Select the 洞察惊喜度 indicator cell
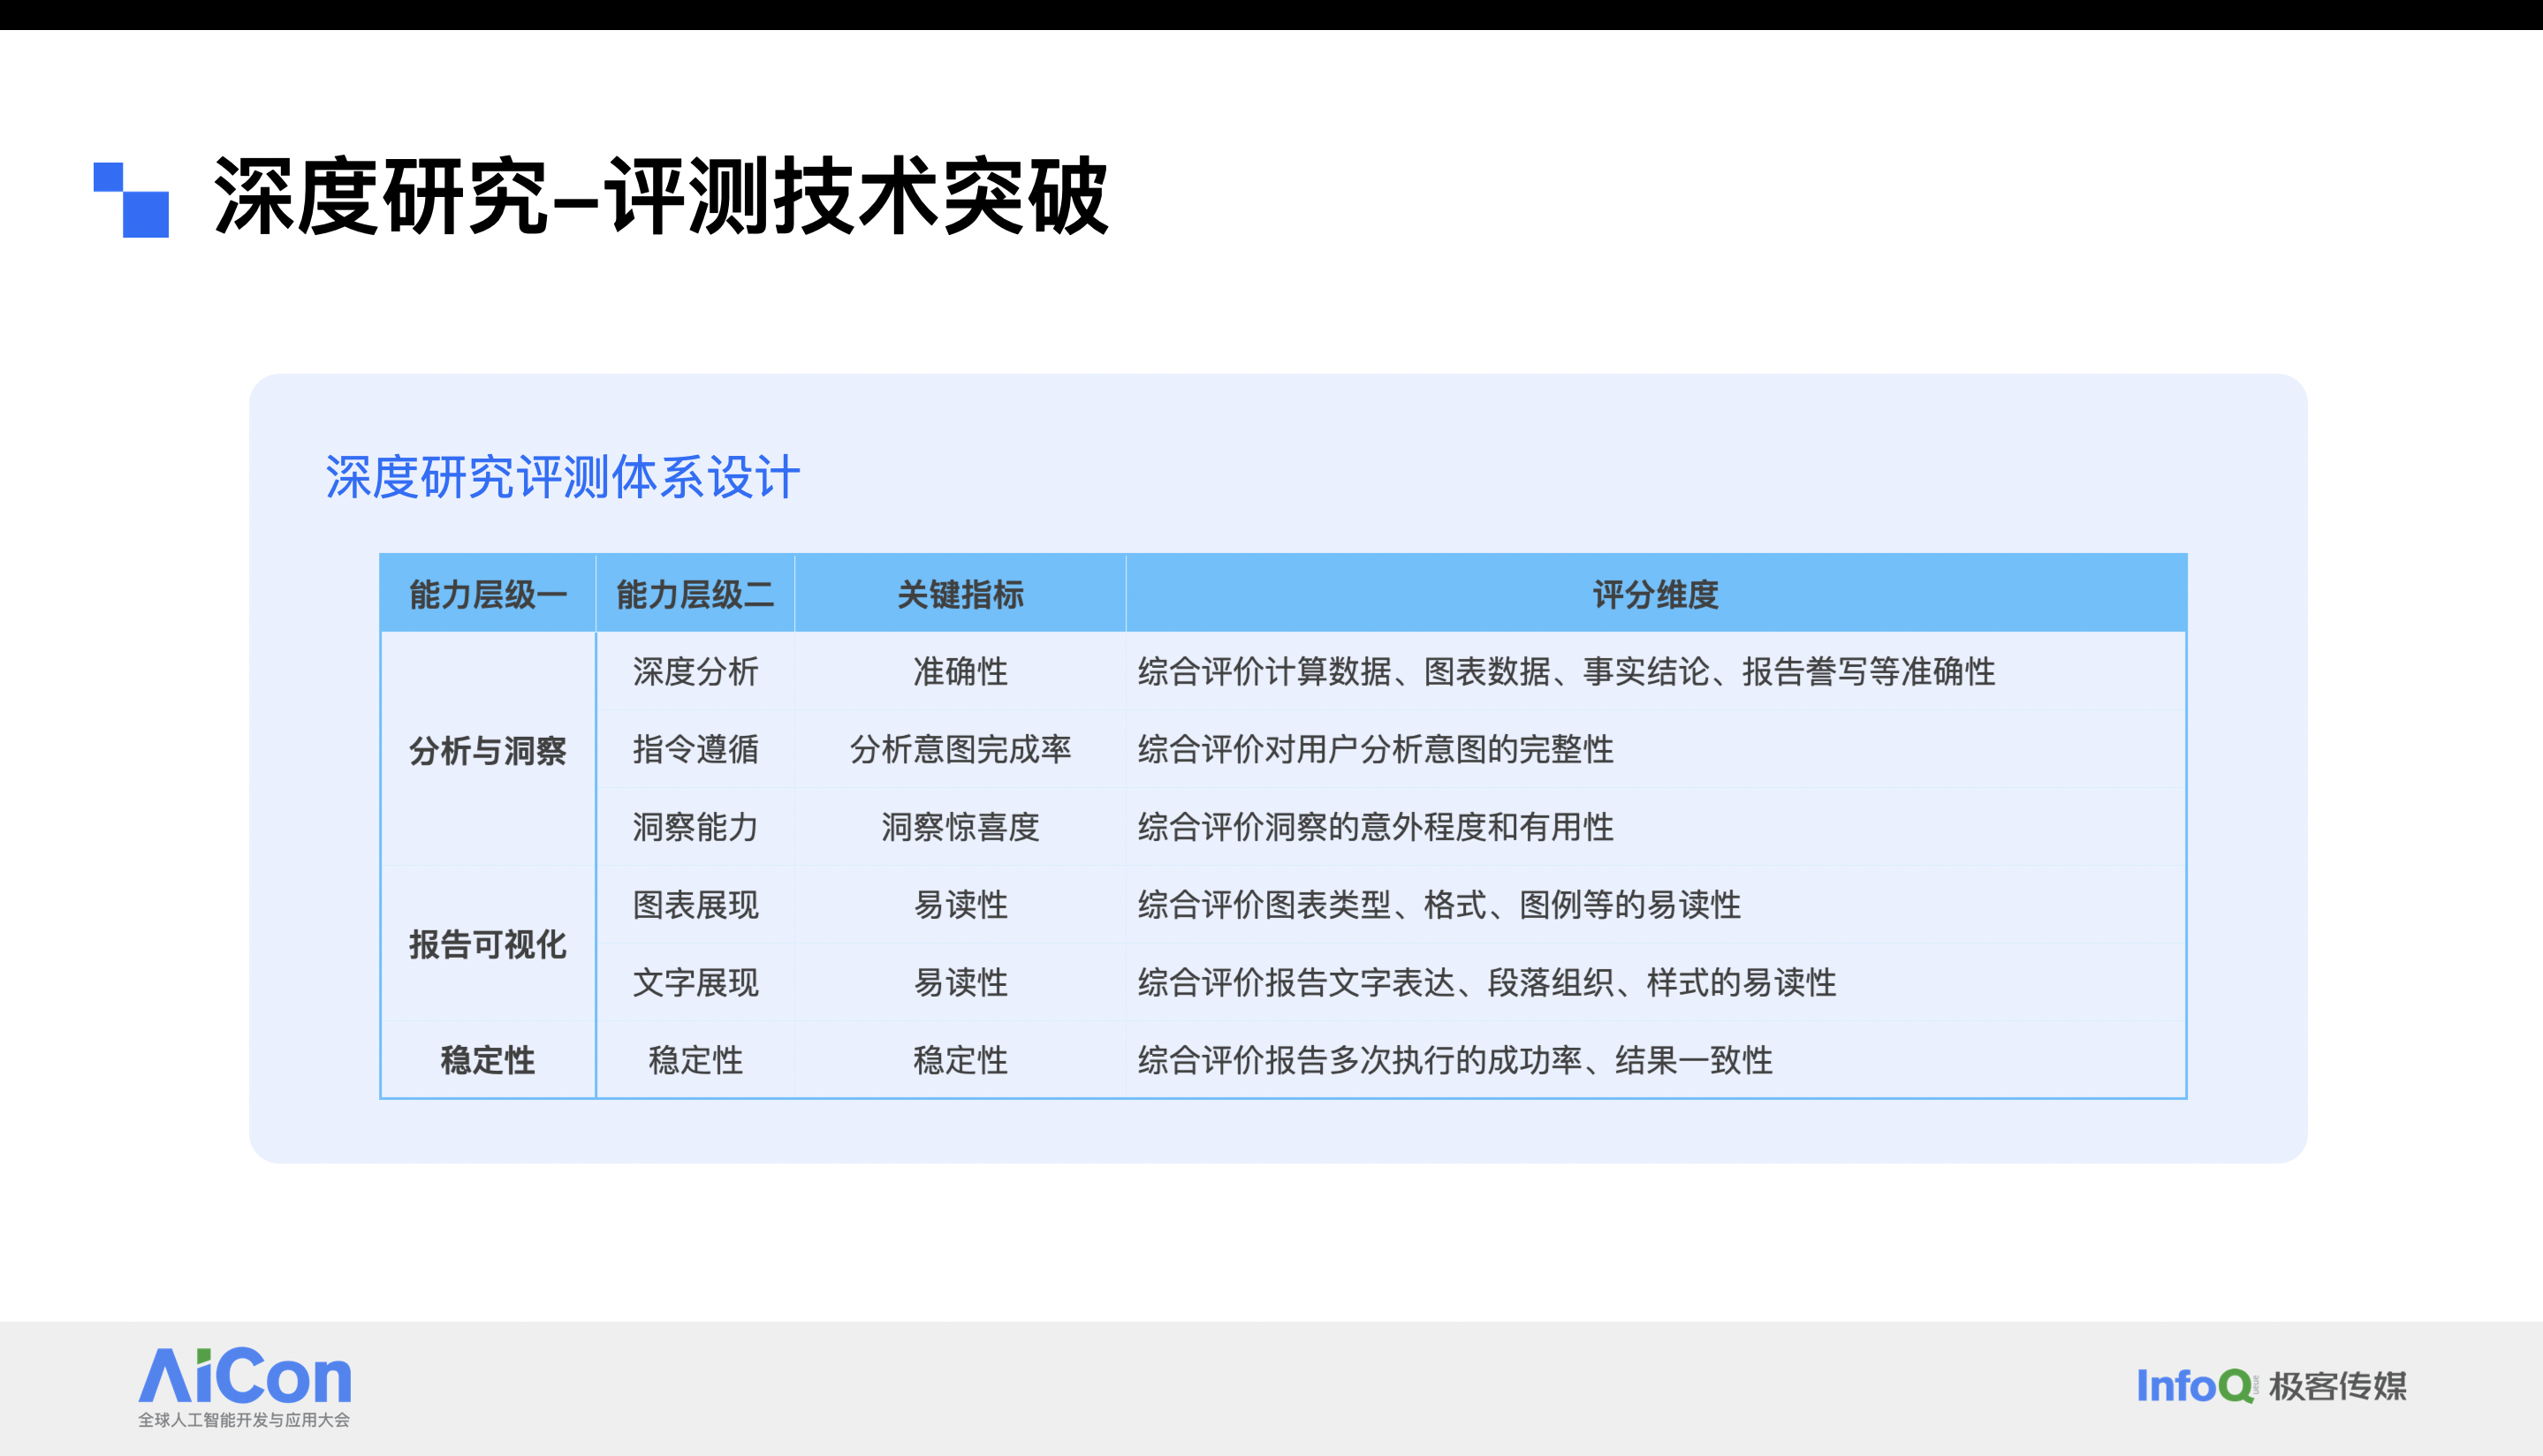2543x1456 pixels. (x=960, y=827)
